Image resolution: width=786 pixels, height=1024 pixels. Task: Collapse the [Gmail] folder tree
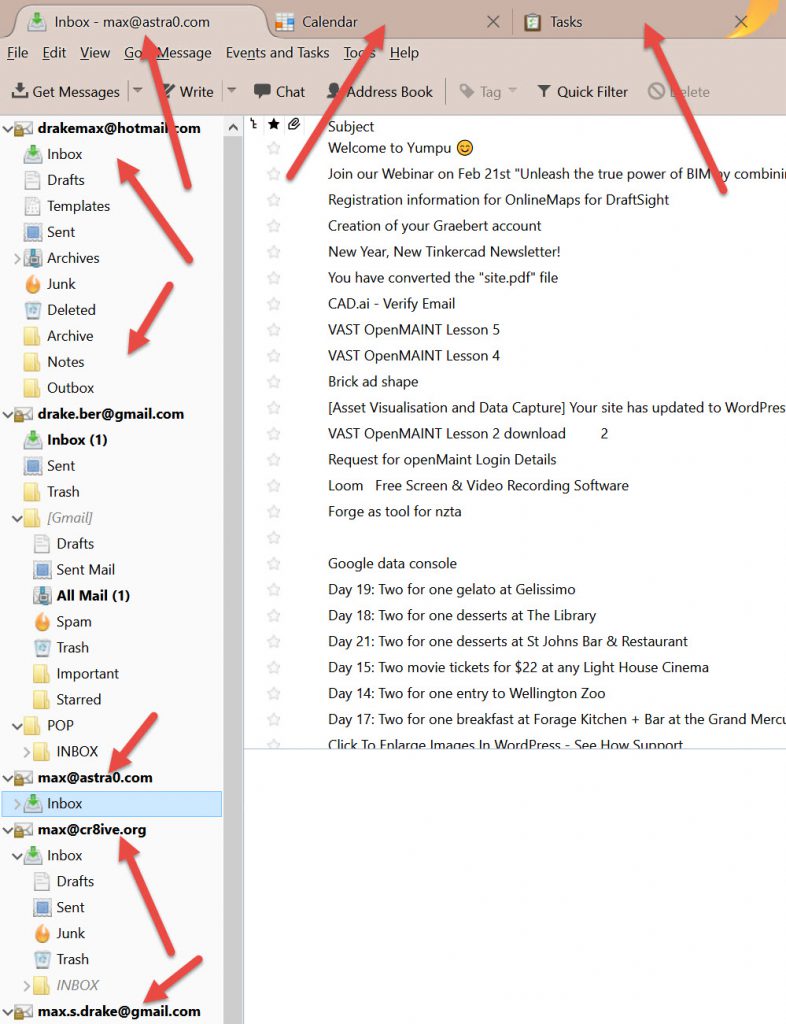tap(17, 518)
